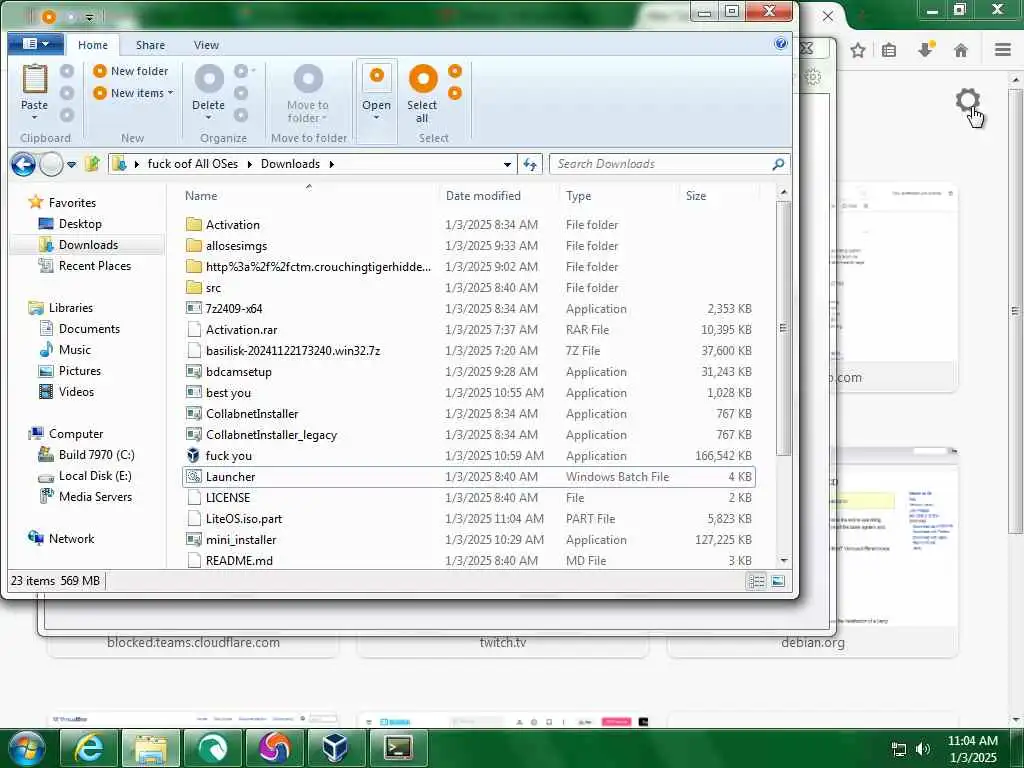Select the mini_installer application
Image resolution: width=1024 pixels, height=768 pixels.
coord(240,539)
